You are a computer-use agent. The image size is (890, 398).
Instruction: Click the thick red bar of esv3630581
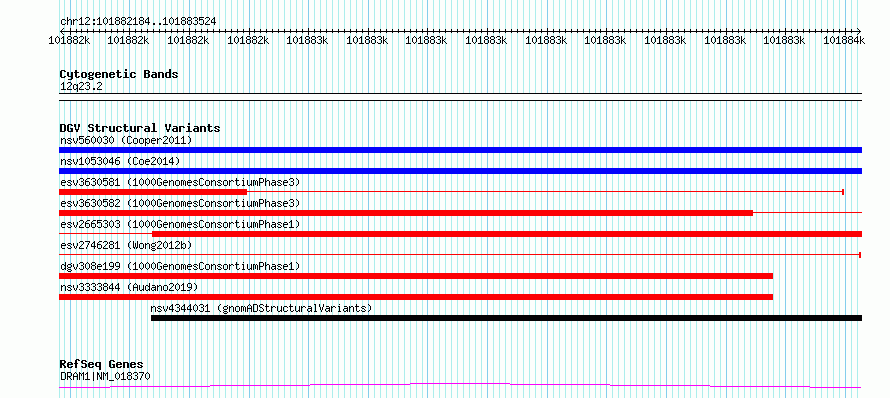[153, 192]
